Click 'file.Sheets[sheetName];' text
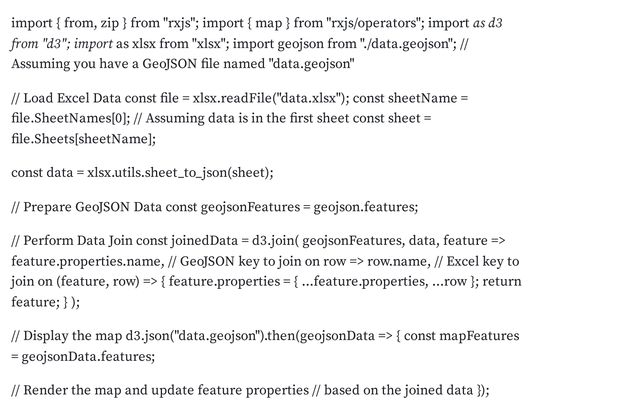The height and width of the screenshot is (400, 640). [x=84, y=139]
